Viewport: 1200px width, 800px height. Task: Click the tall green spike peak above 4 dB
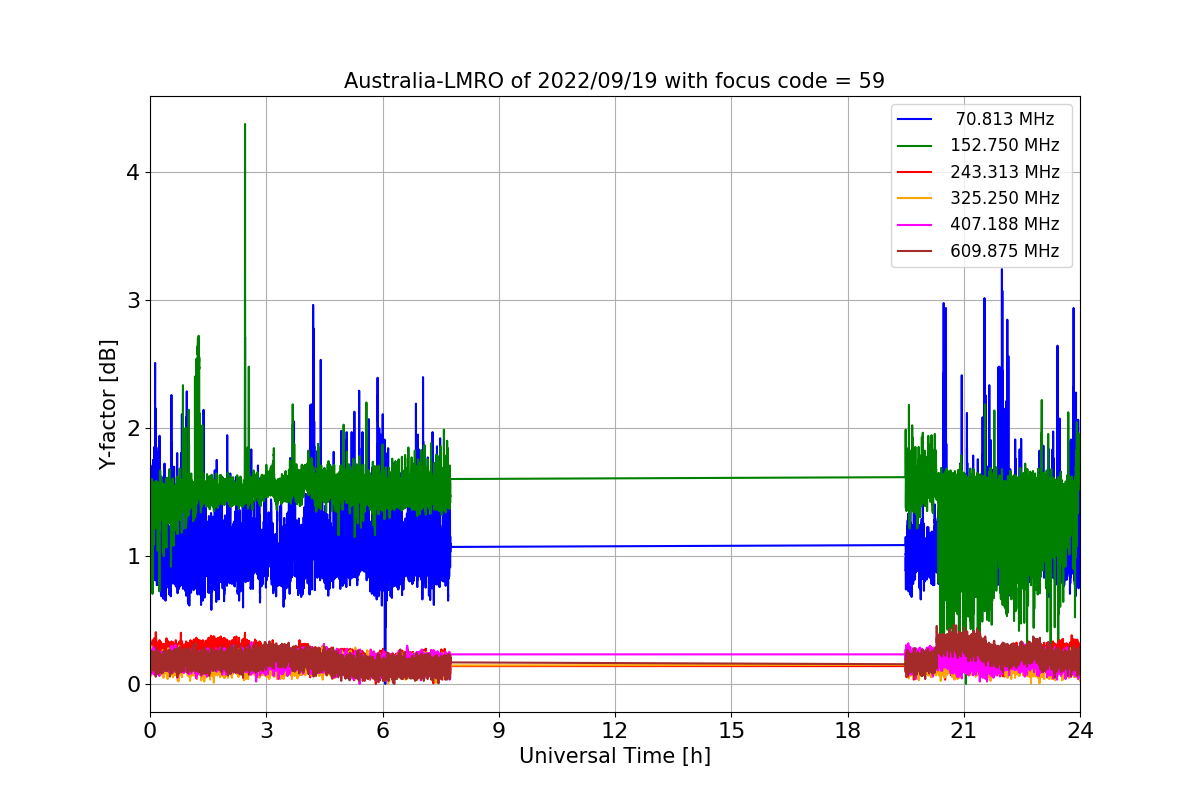point(245,126)
